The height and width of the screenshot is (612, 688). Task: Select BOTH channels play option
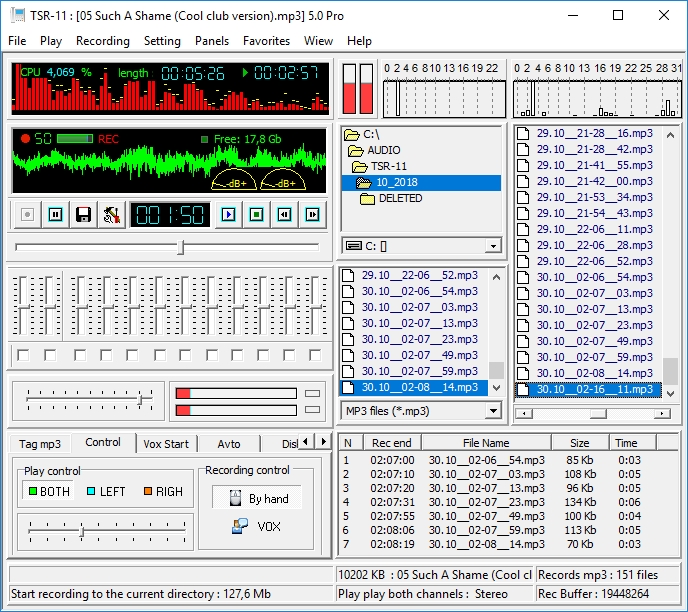[x=48, y=491]
